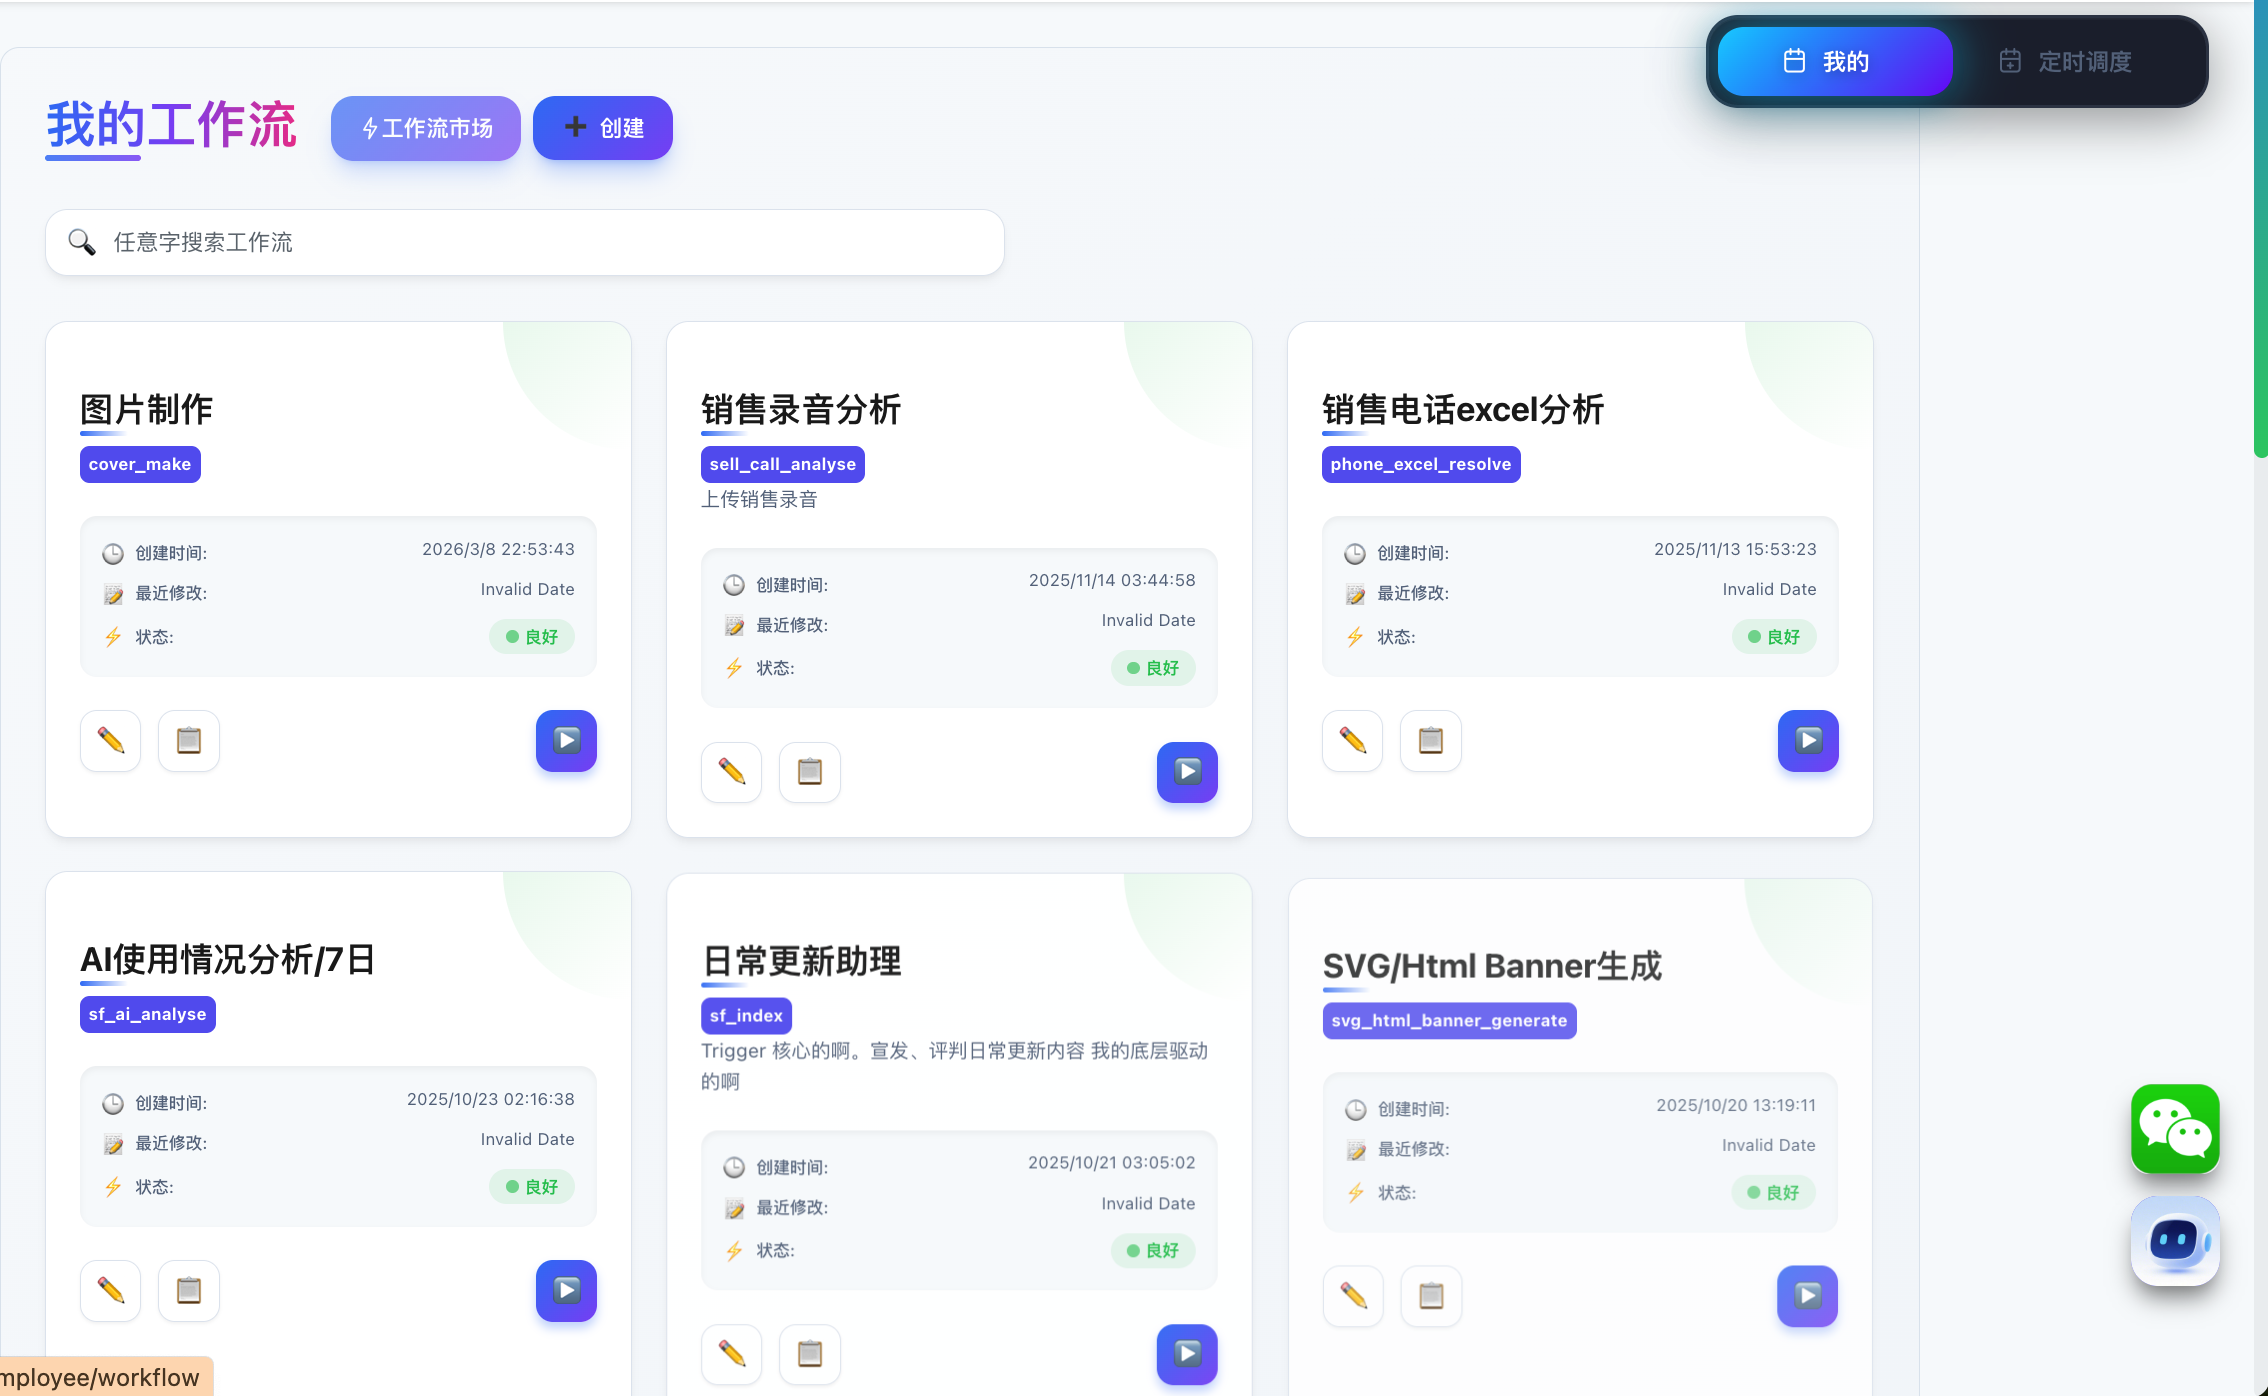Edit the 销售电话excel分析 workflow
This screenshot has width=2268, height=1396.
tap(1353, 741)
